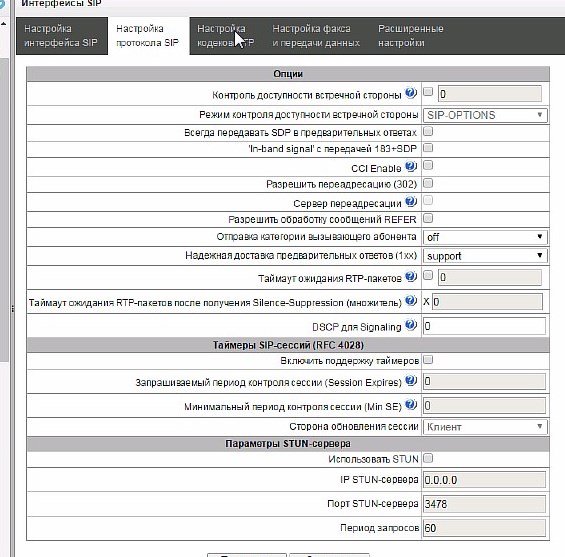Image resolution: width=565 pixels, height=557 pixels.
Task: Show help icon next to CCI Enable
Action: point(411,166)
